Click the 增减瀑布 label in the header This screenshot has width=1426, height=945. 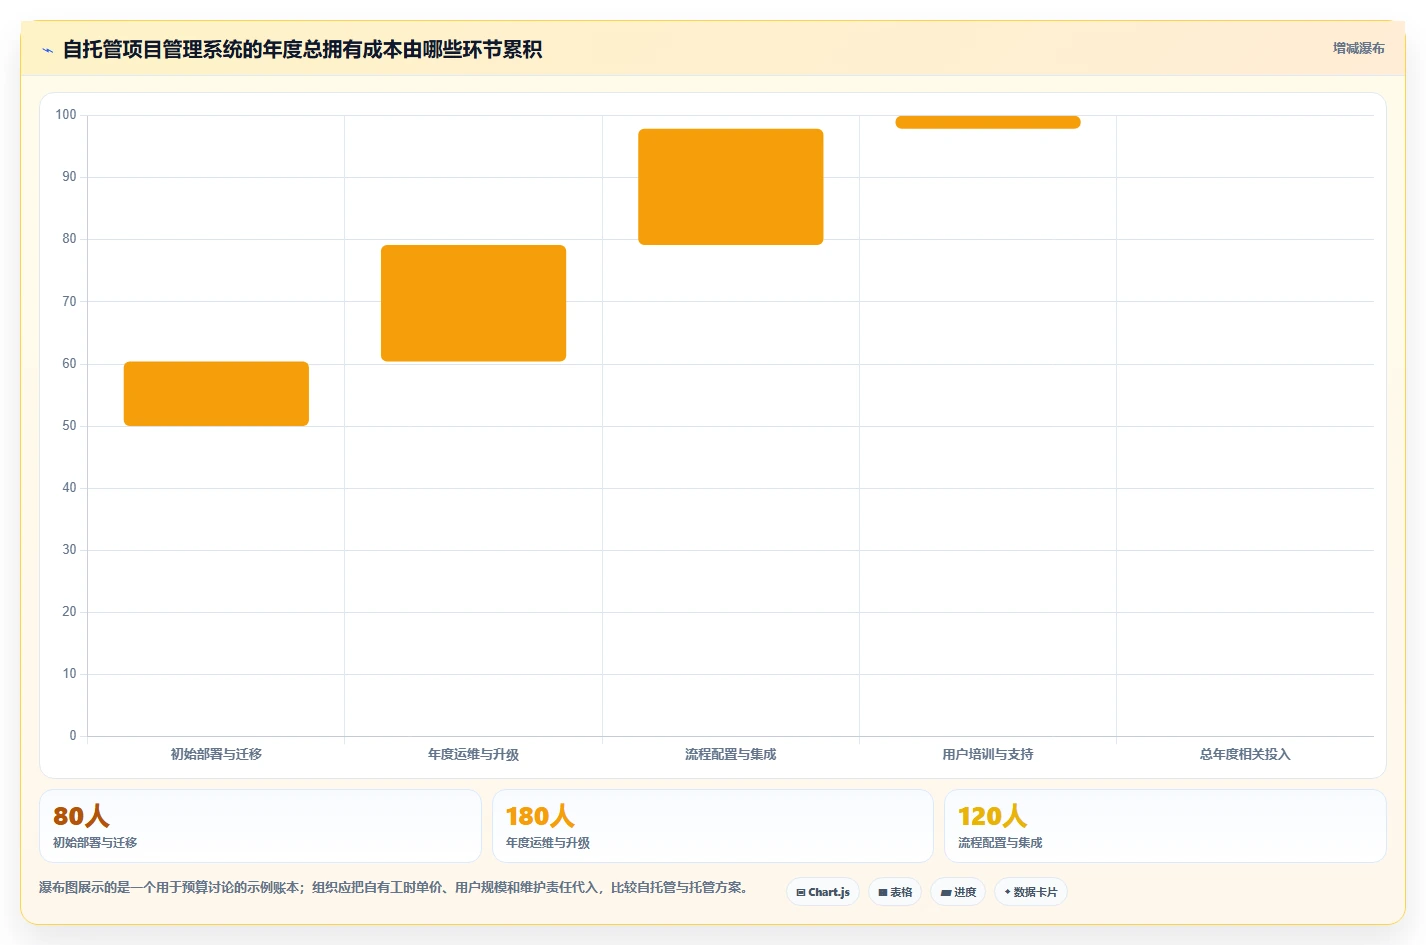[1358, 48]
